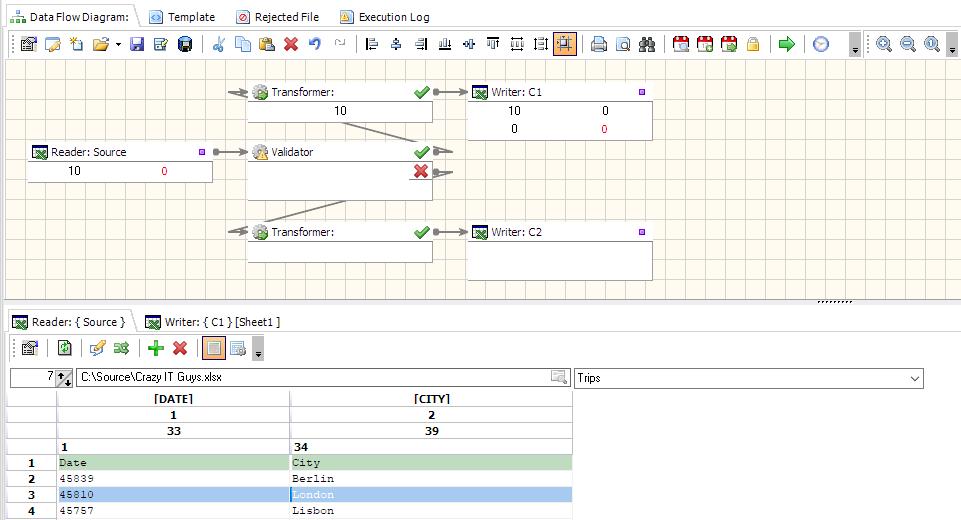Open the Execution Log tab
The width and height of the screenshot is (961, 520).
tap(385, 17)
